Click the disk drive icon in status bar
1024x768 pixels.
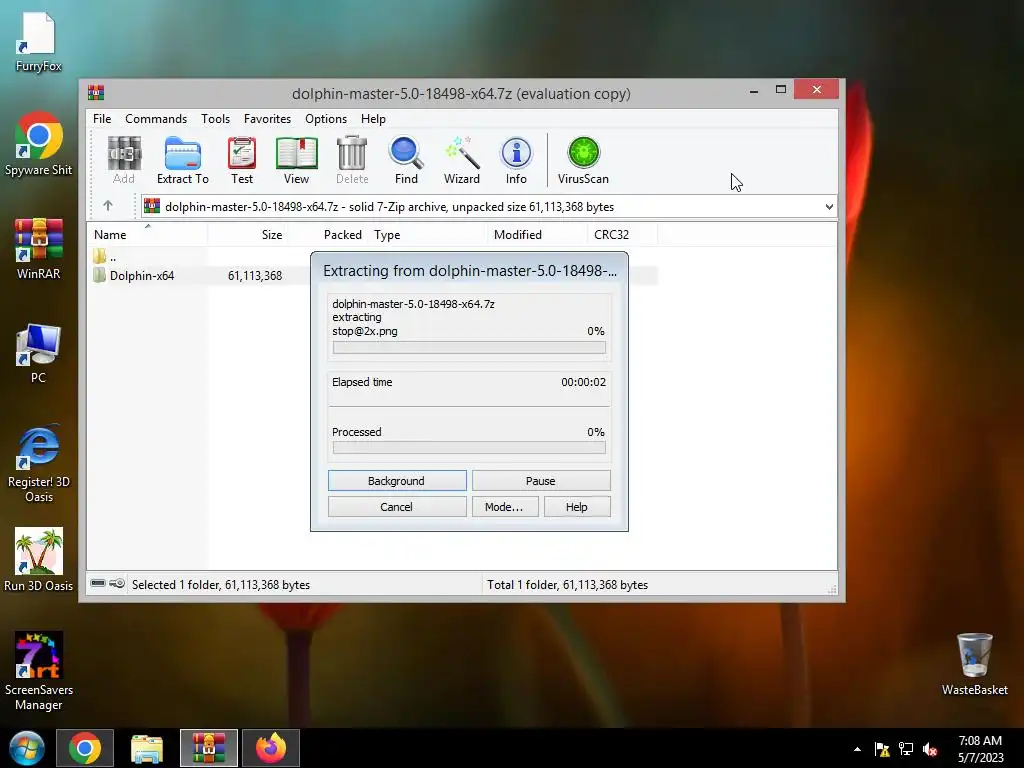tap(98, 583)
